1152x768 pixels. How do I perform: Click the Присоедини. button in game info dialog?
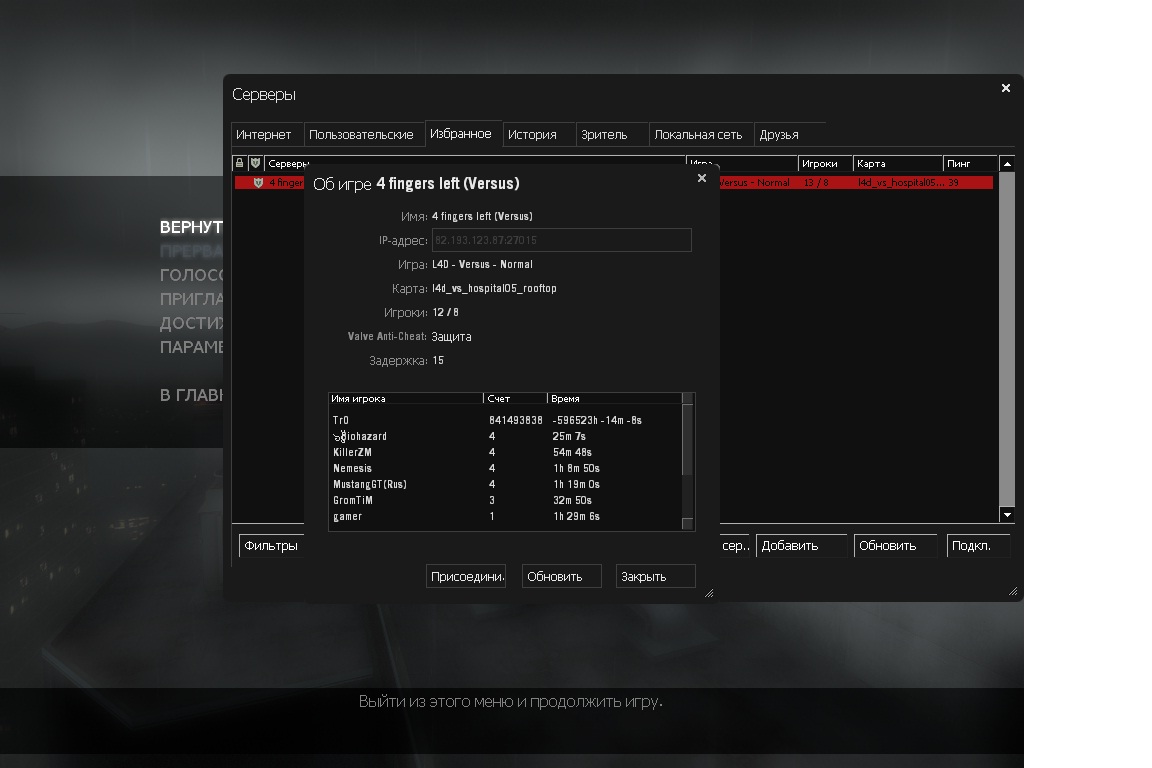coord(467,577)
